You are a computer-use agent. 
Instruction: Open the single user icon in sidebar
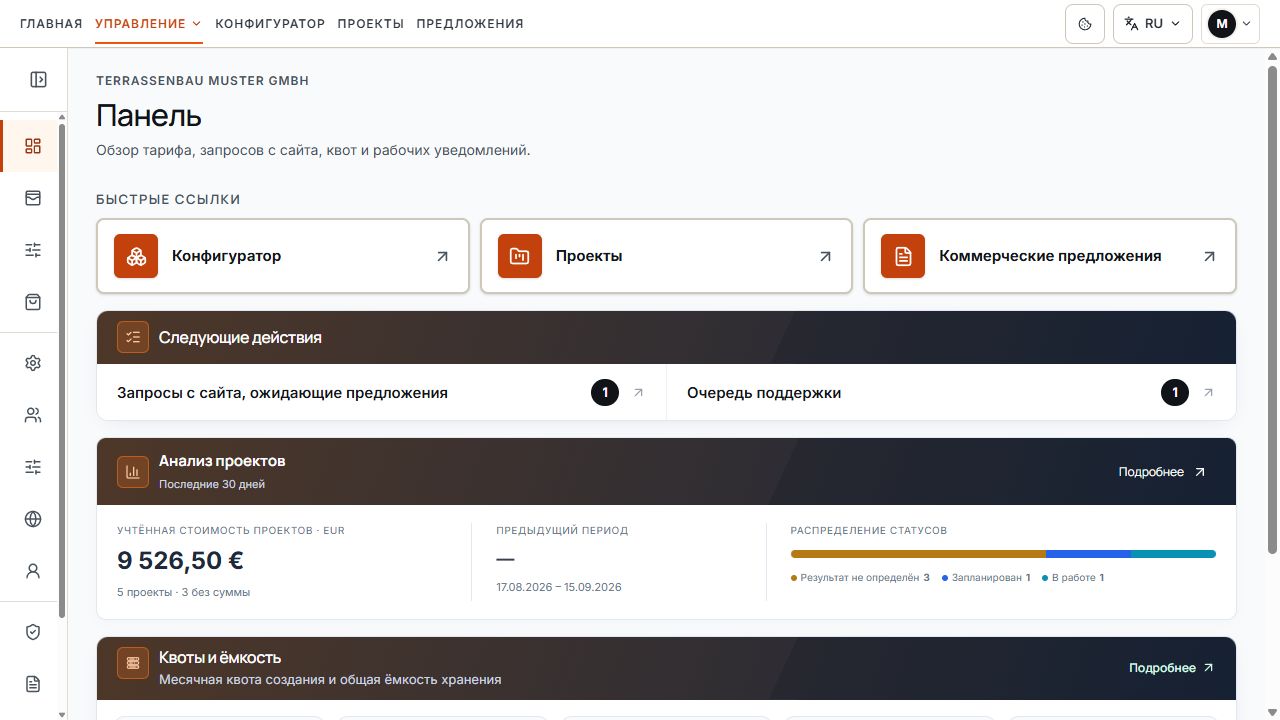point(33,571)
